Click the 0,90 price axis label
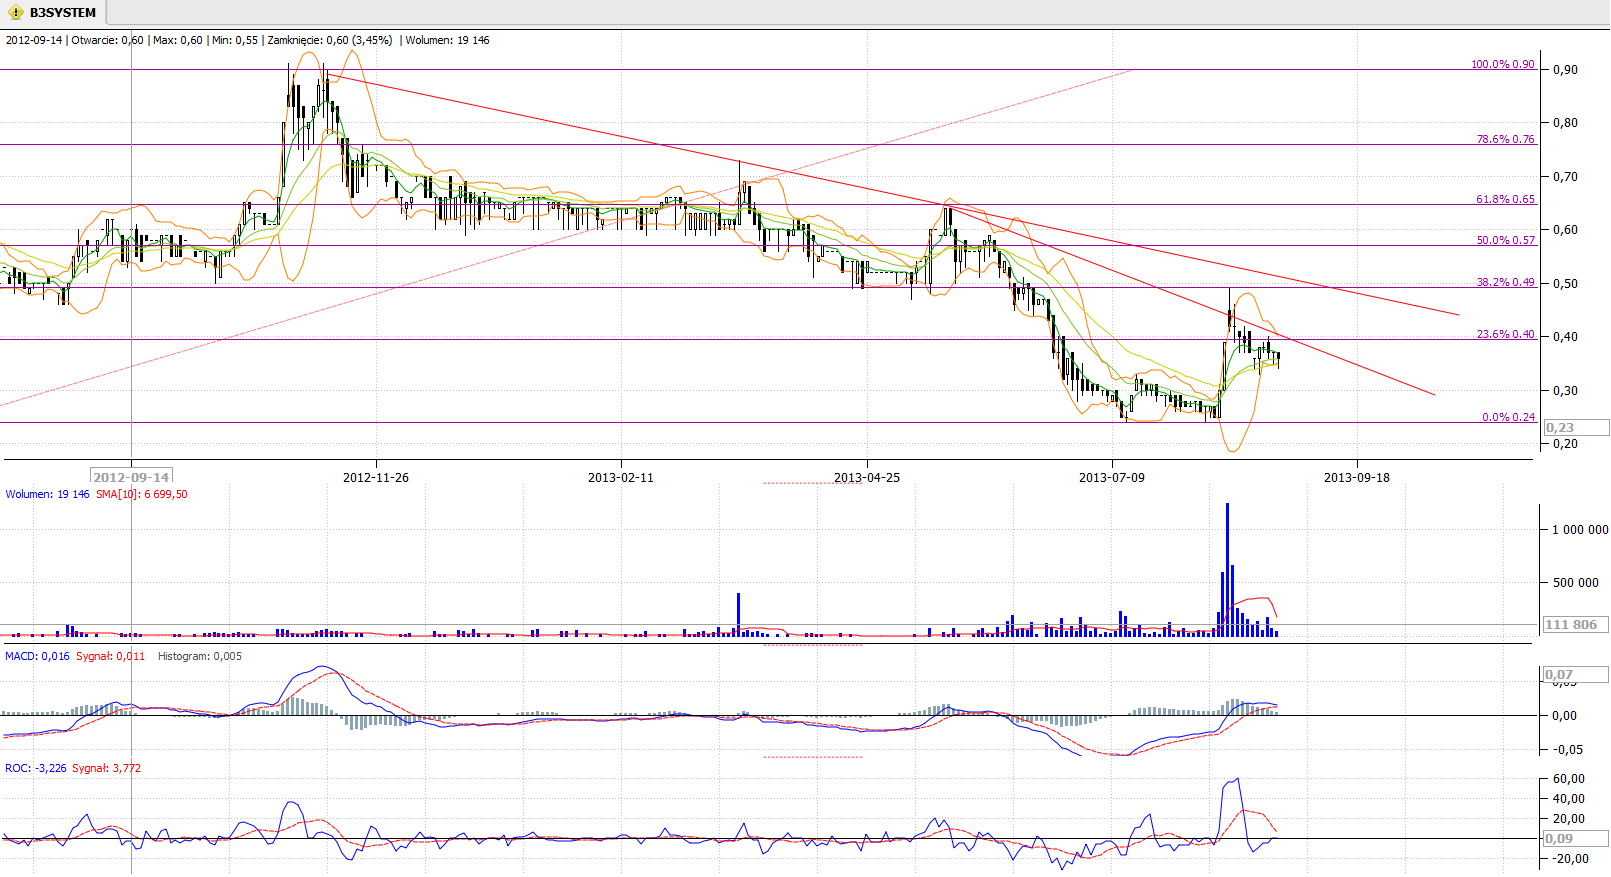This screenshot has height=877, width=1611. click(1565, 69)
